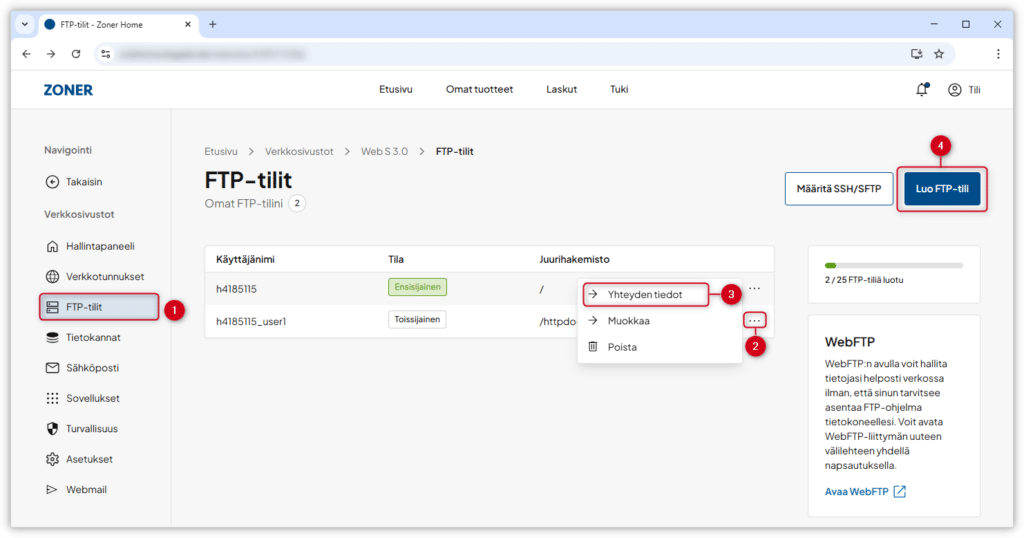Open three-dot menu for h4185115 row
Image resolution: width=1024 pixels, height=538 pixels.
[755, 288]
